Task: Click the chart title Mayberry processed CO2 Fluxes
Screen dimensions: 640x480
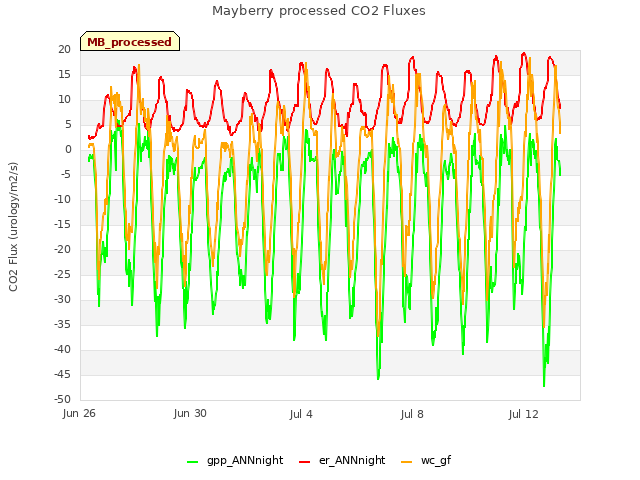Action: pos(319,11)
